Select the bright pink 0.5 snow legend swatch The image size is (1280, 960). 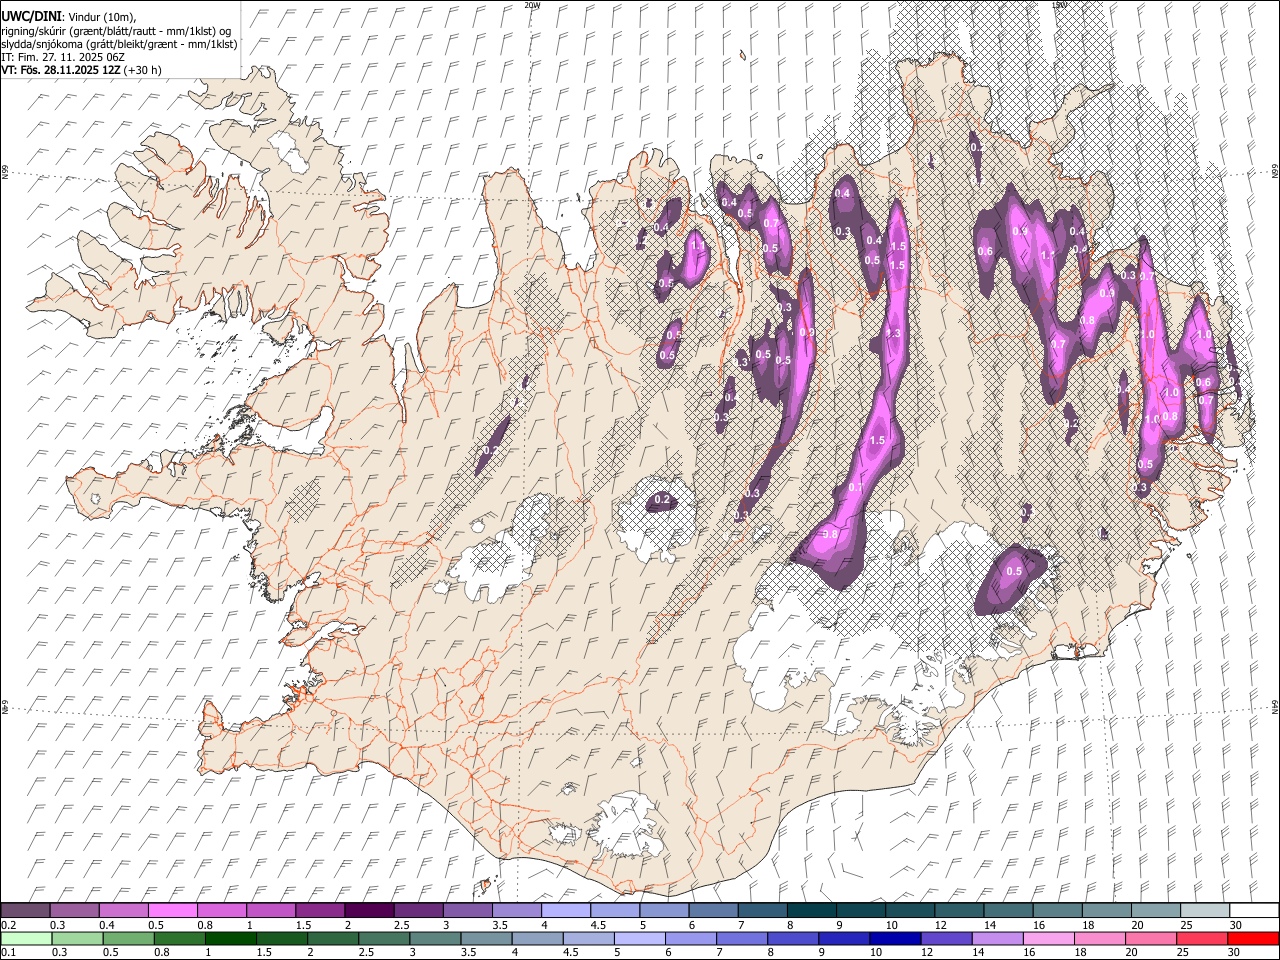172,910
